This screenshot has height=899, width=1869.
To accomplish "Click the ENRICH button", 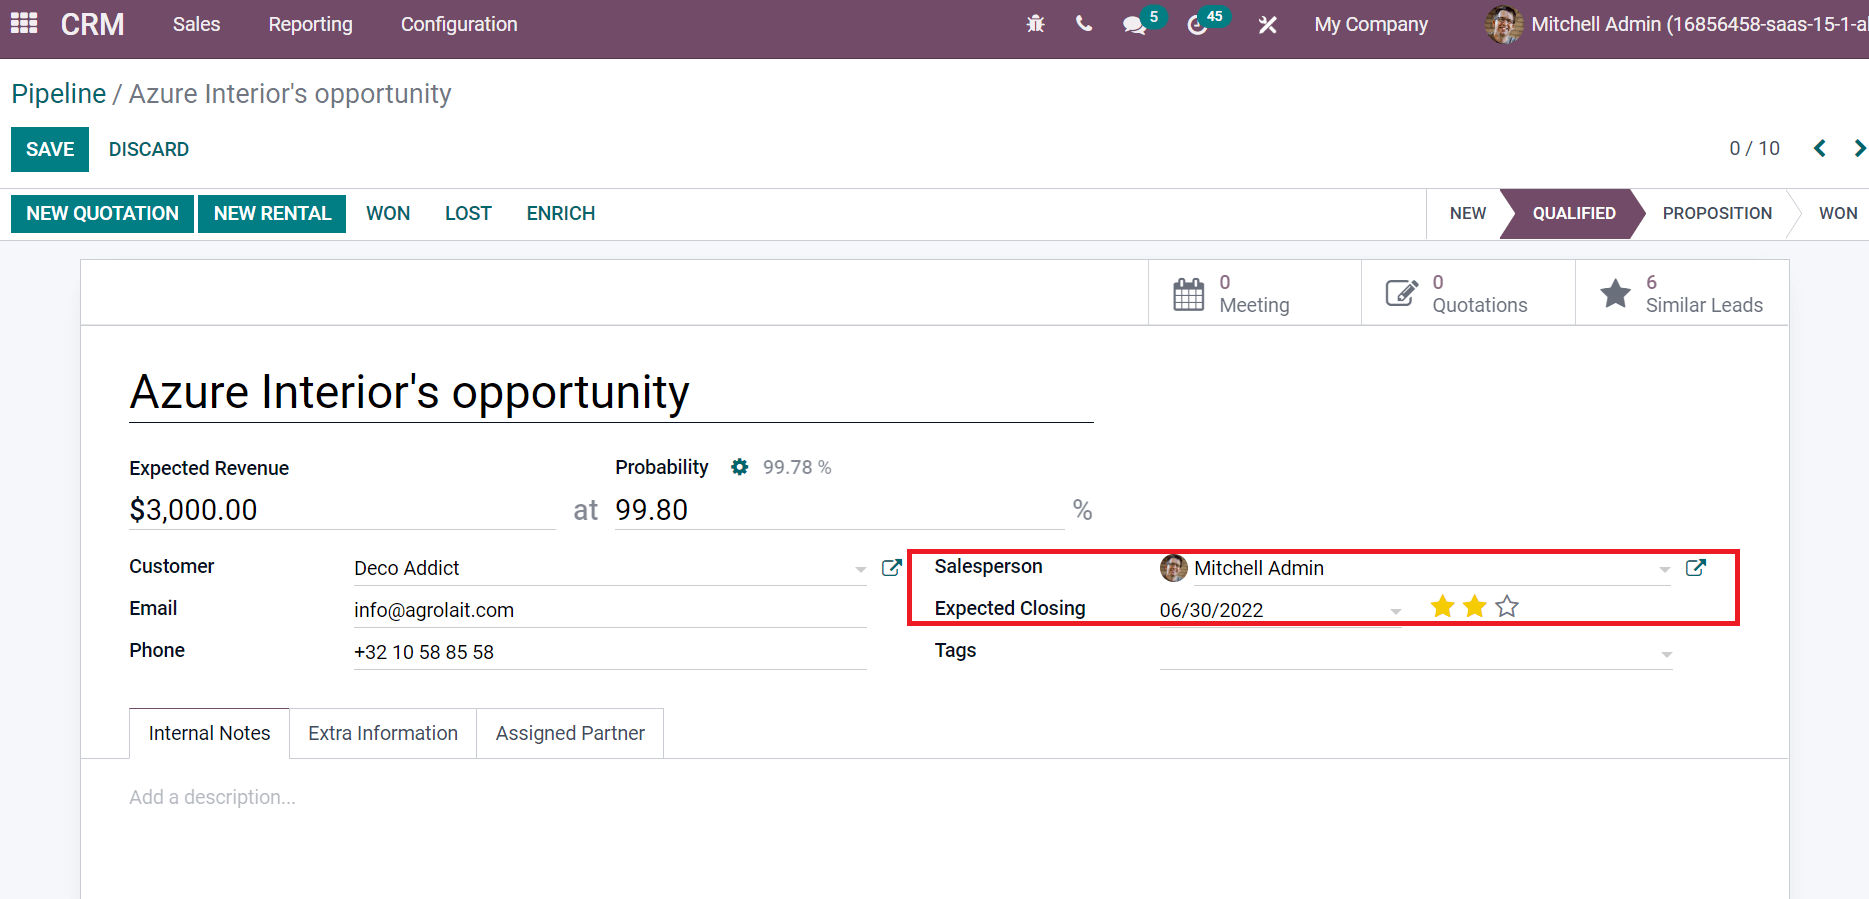I will click(561, 213).
